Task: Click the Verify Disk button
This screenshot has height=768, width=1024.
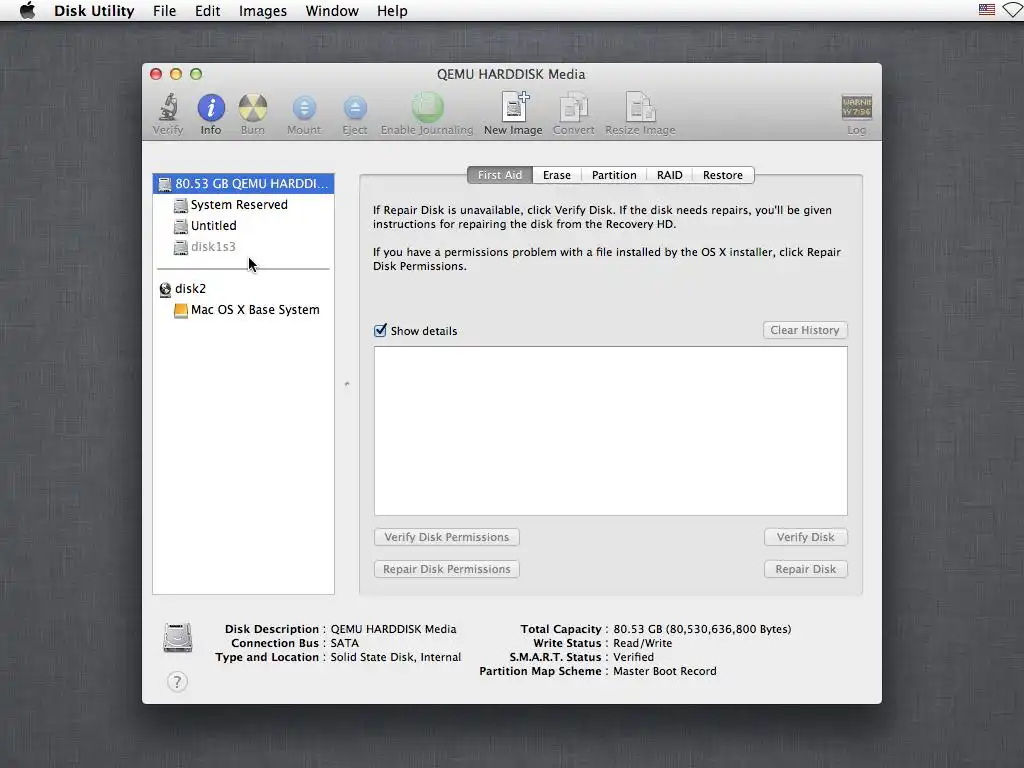Action: coord(806,537)
